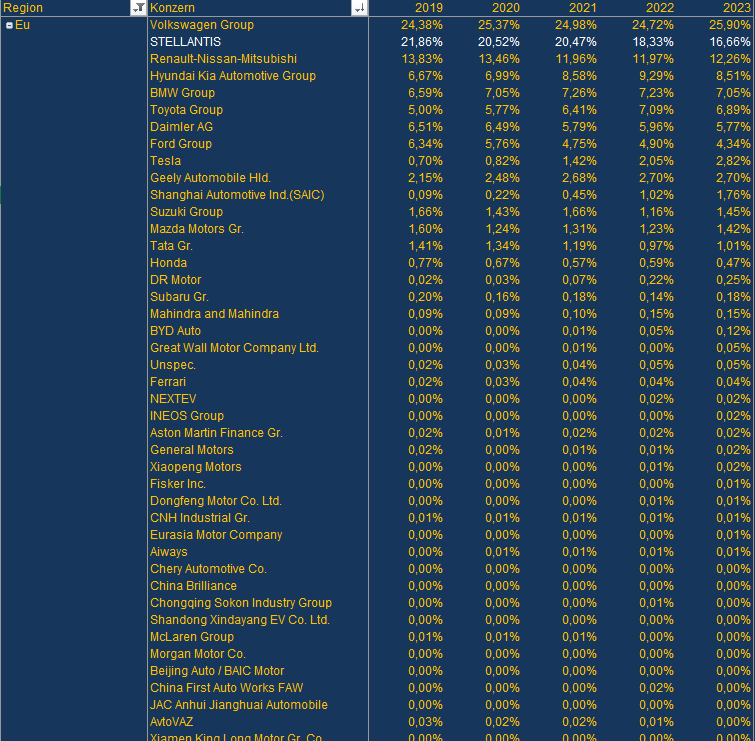755x741 pixels.
Task: Select Great Wall Motor Company Ltd. cell
Action: (x=234, y=348)
